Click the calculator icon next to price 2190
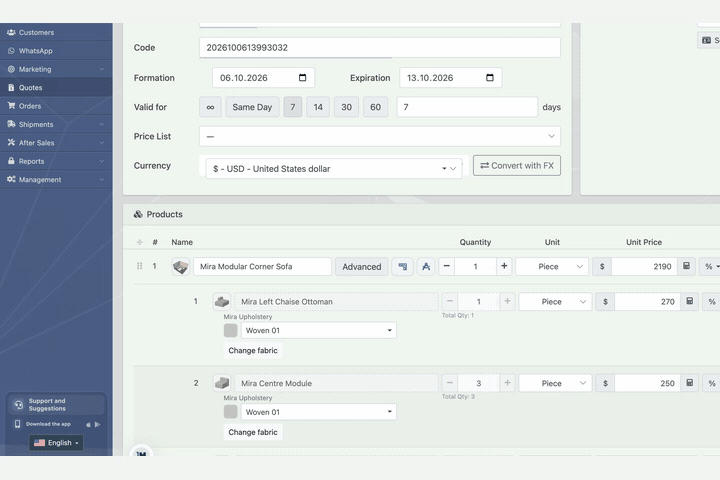 tap(686, 266)
